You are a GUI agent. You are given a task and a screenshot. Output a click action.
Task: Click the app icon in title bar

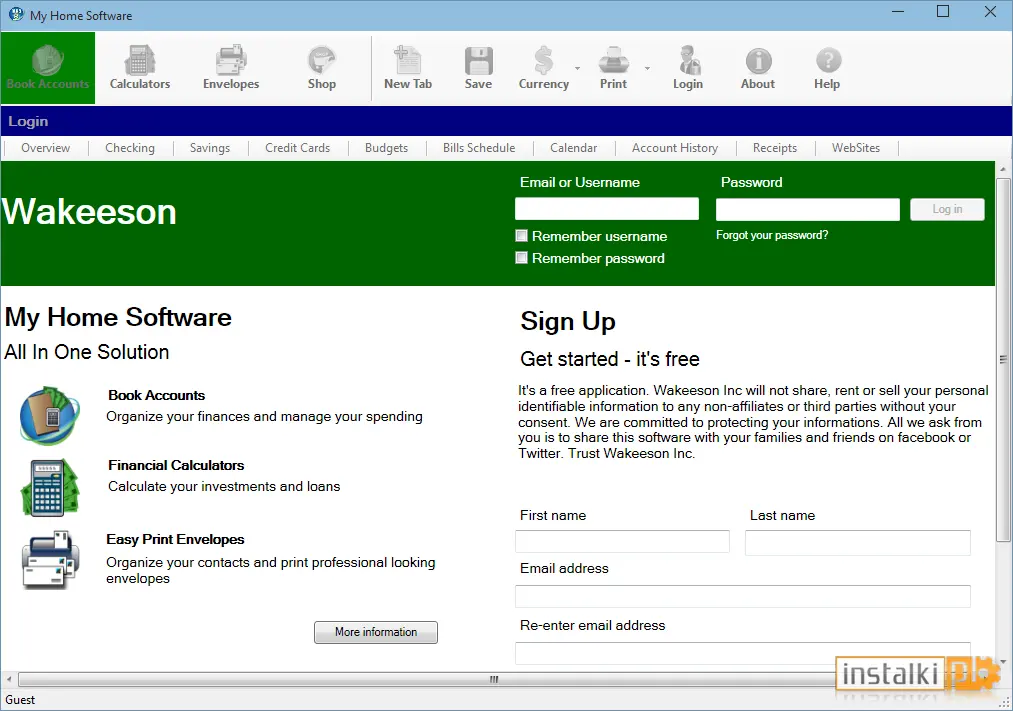(16, 14)
